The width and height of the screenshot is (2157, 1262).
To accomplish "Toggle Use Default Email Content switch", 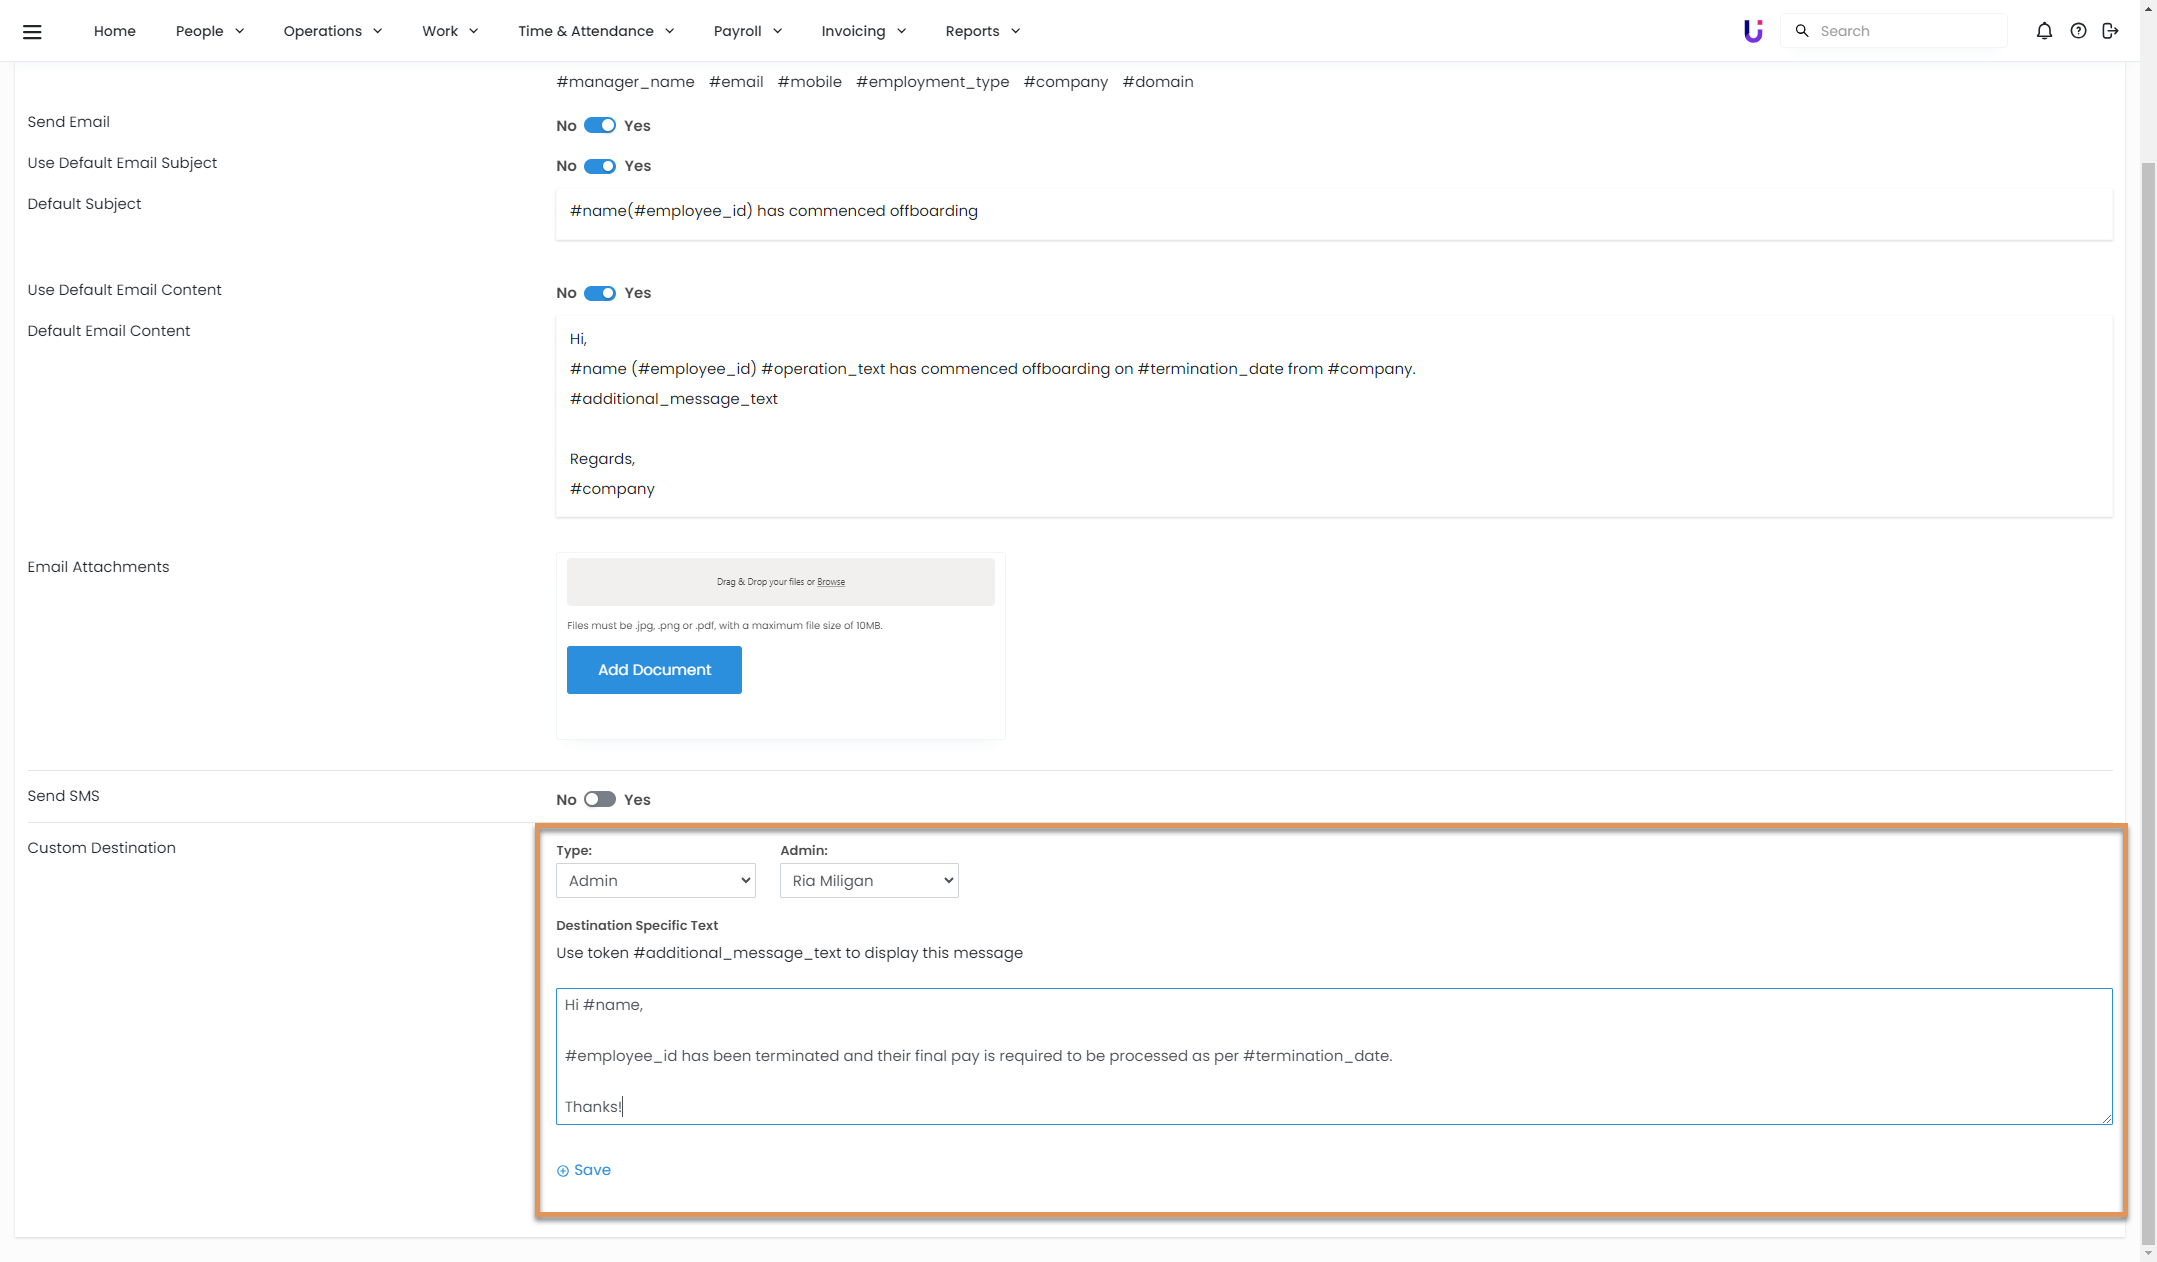I will (600, 293).
